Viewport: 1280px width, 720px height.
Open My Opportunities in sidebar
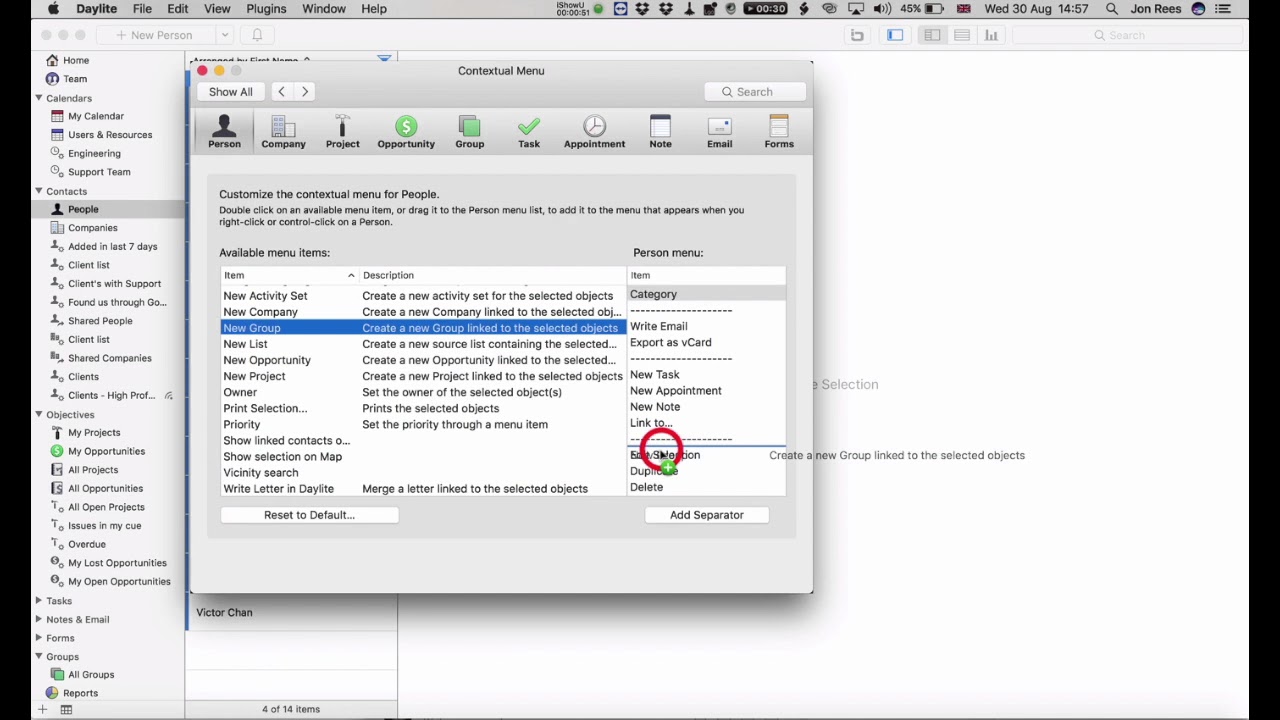point(106,451)
